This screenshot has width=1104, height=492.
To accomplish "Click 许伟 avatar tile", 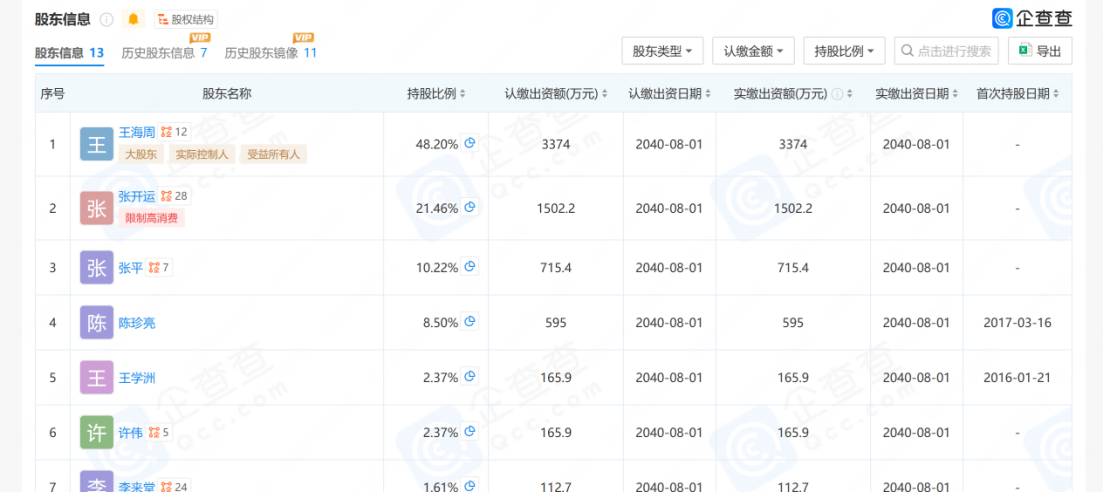I will (96, 432).
